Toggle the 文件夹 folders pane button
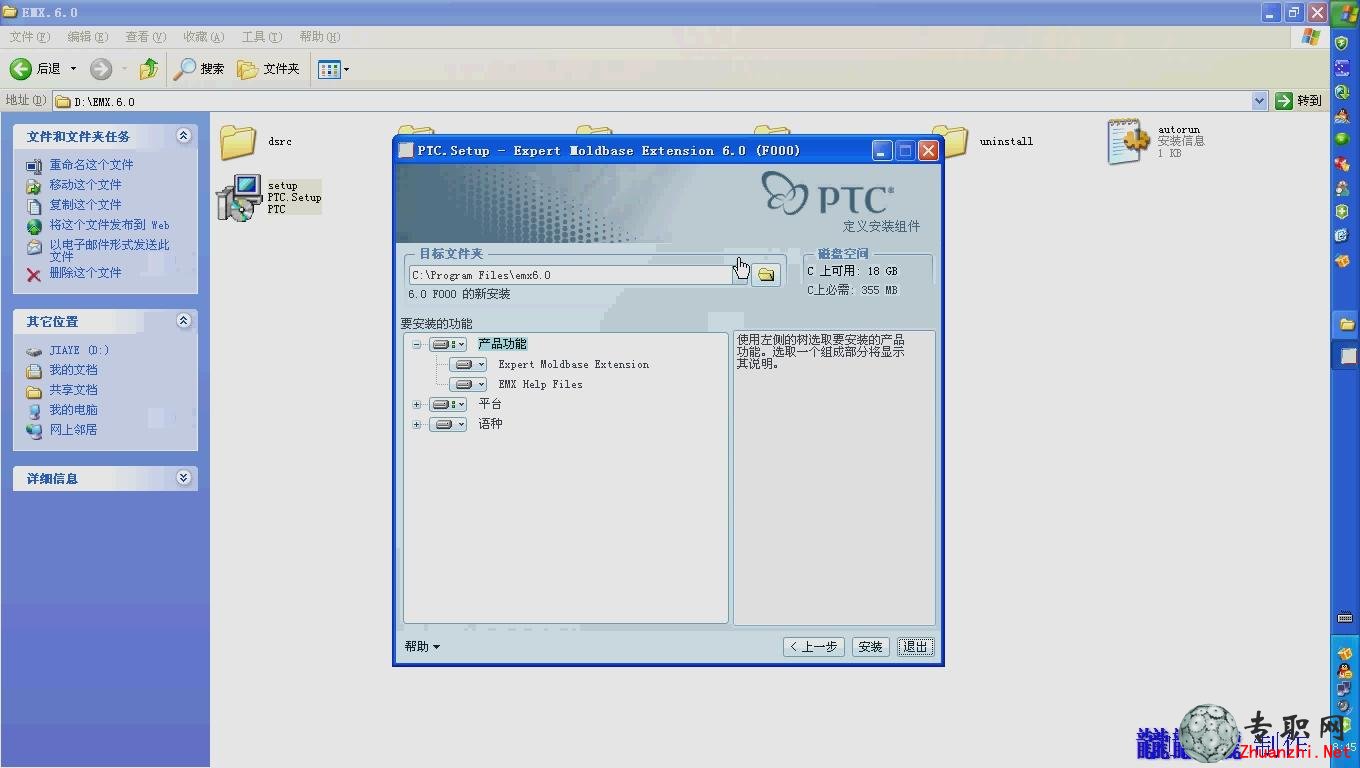The height and width of the screenshot is (768, 1360). [x=268, y=69]
